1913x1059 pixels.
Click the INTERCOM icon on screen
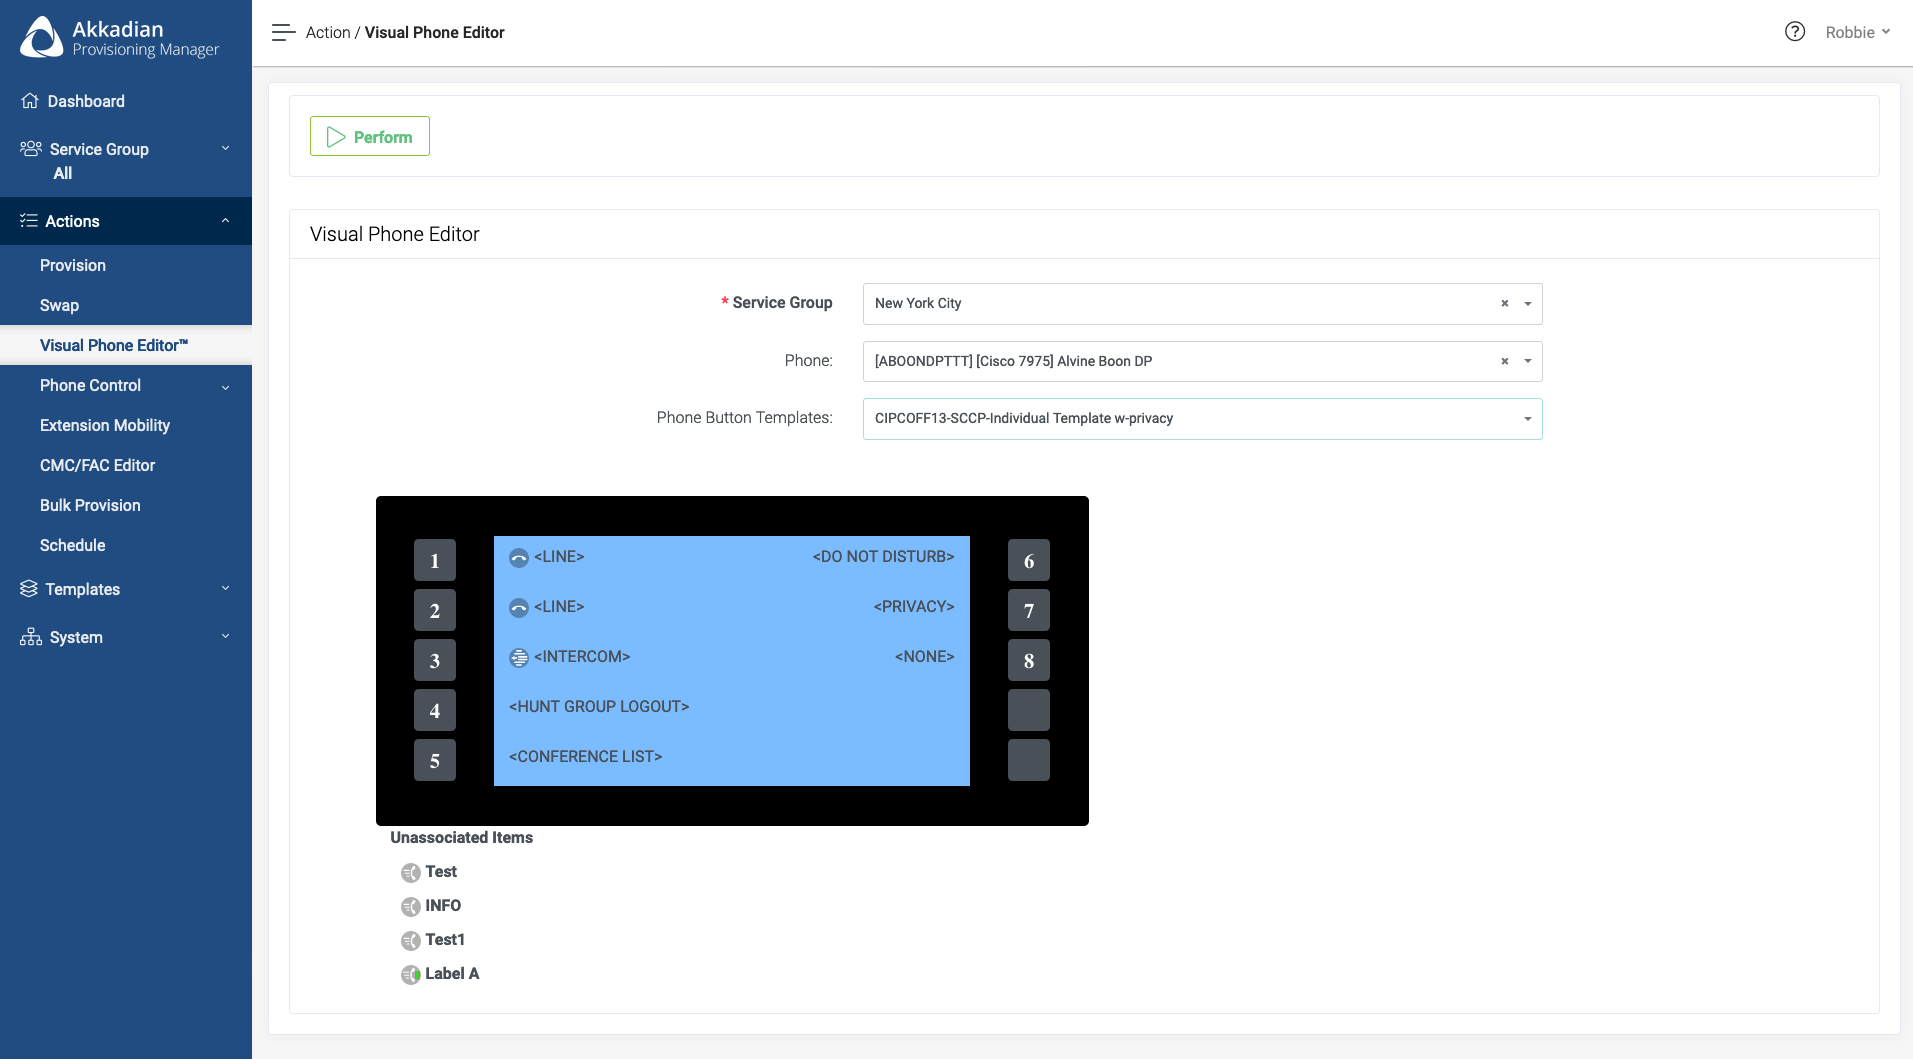point(519,658)
